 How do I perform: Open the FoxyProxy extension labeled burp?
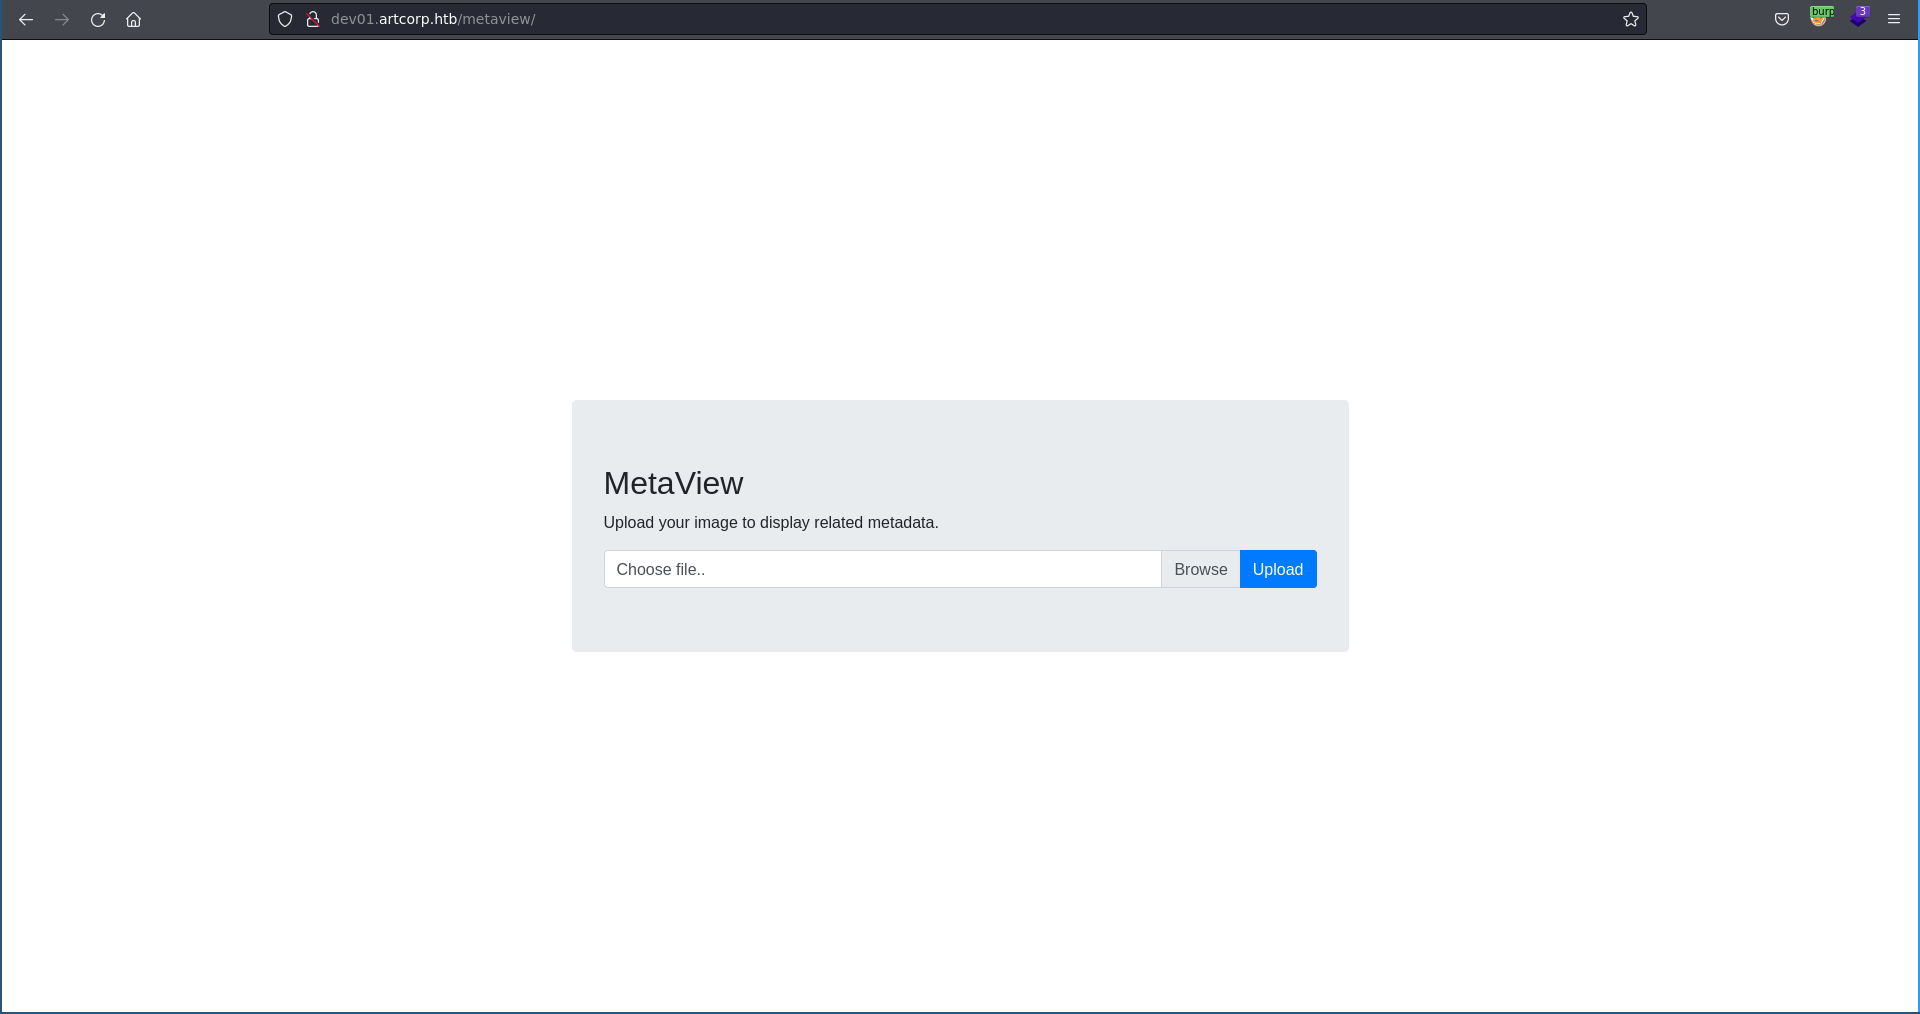tap(1820, 18)
